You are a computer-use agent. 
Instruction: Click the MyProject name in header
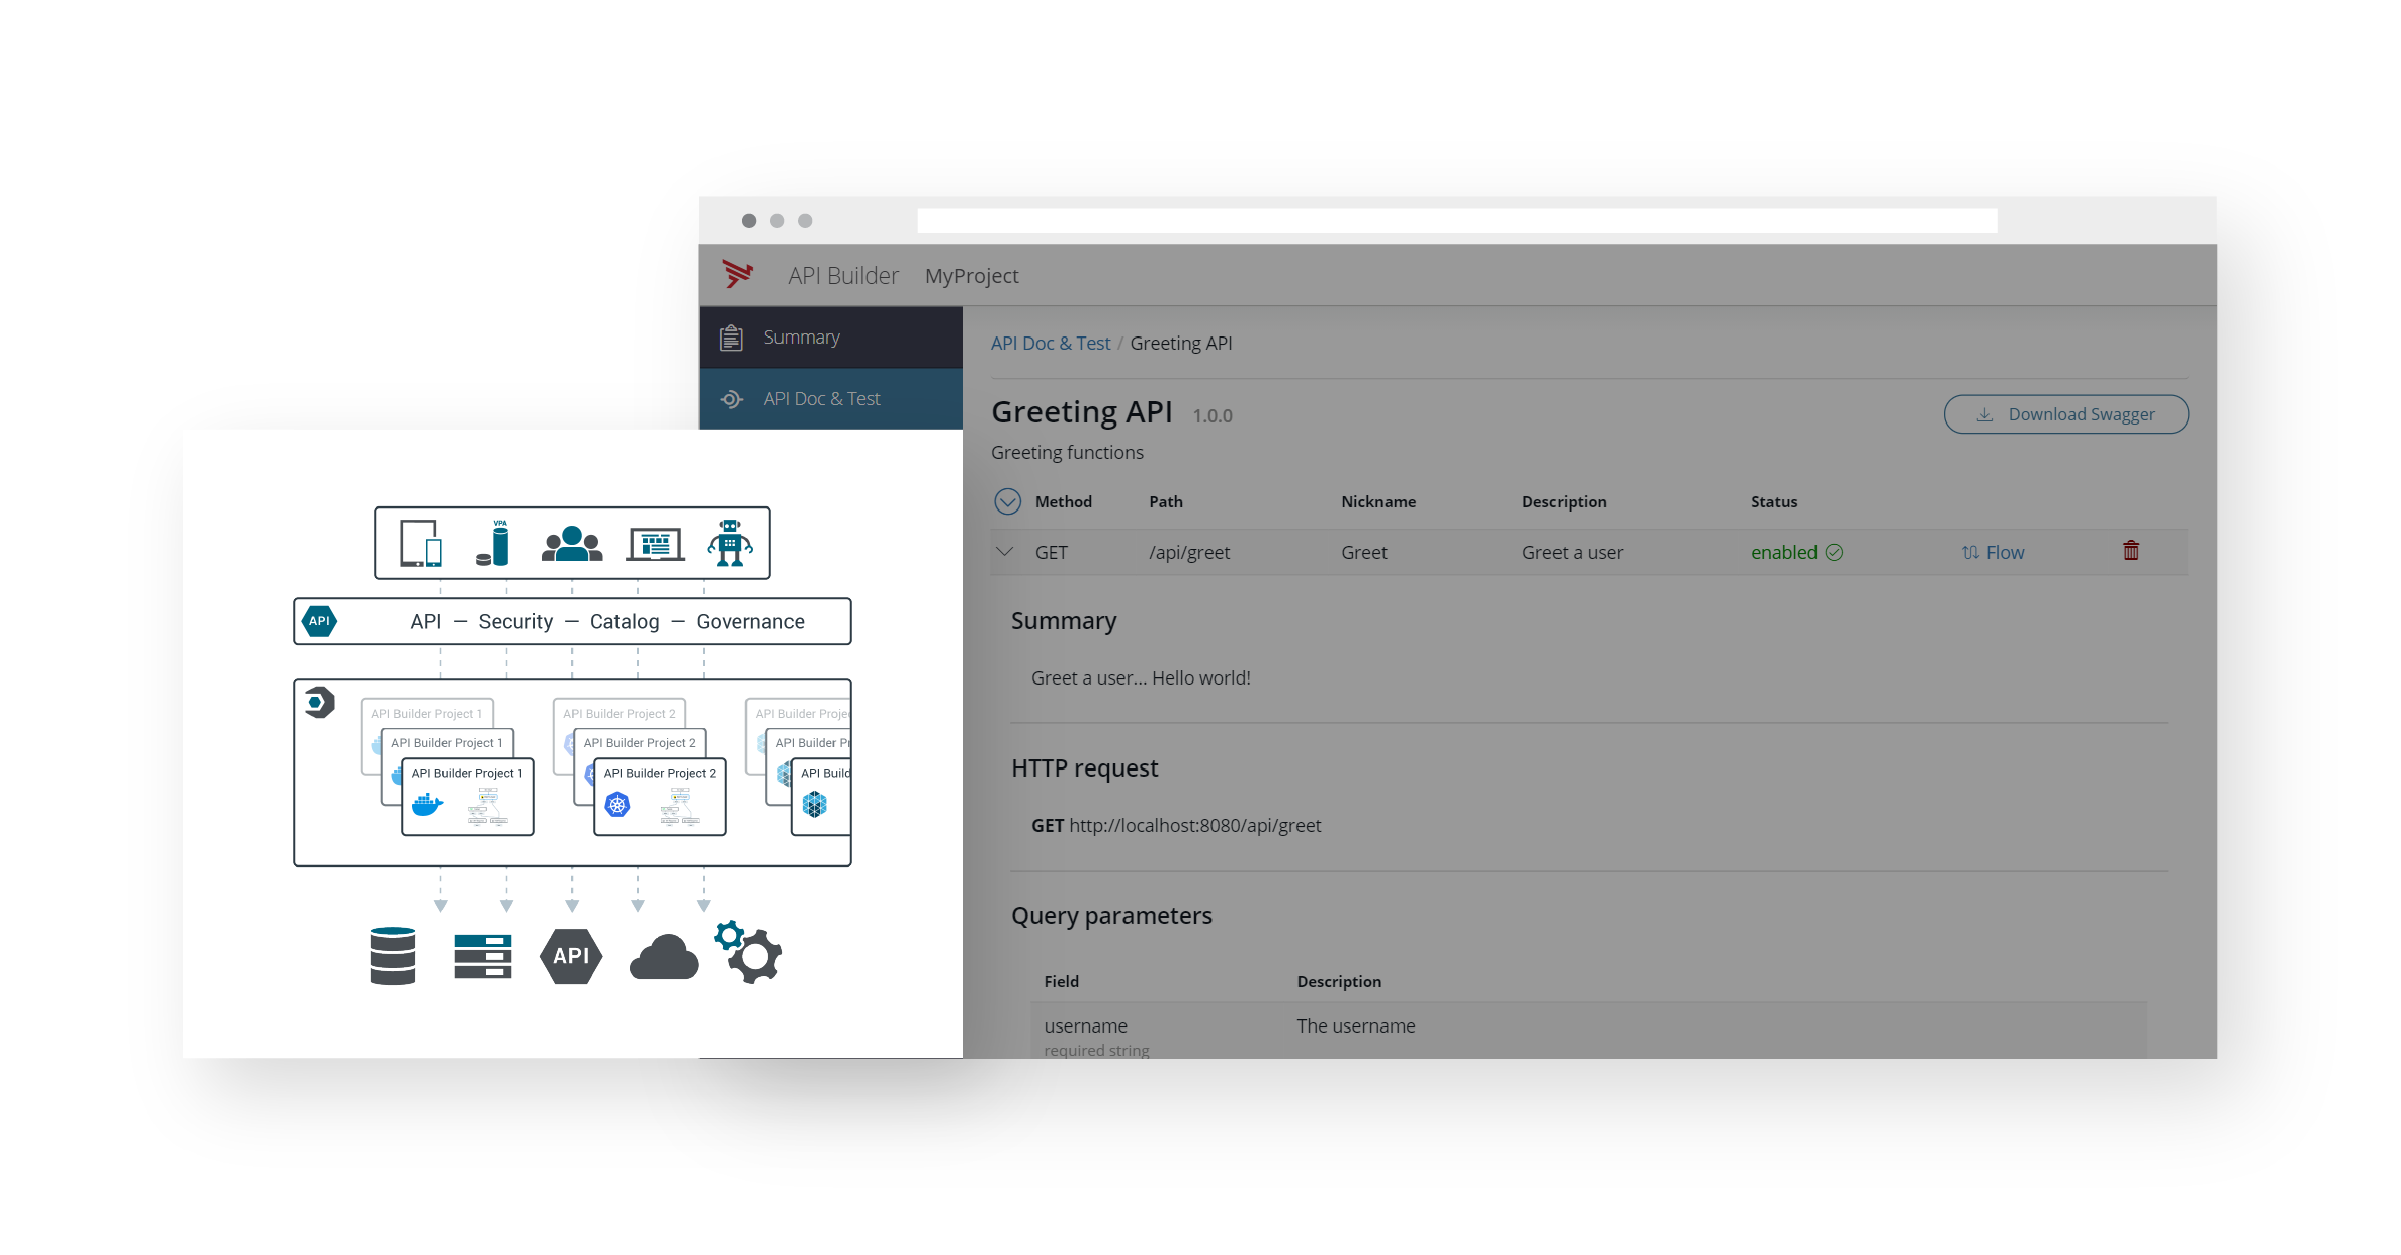[971, 276]
